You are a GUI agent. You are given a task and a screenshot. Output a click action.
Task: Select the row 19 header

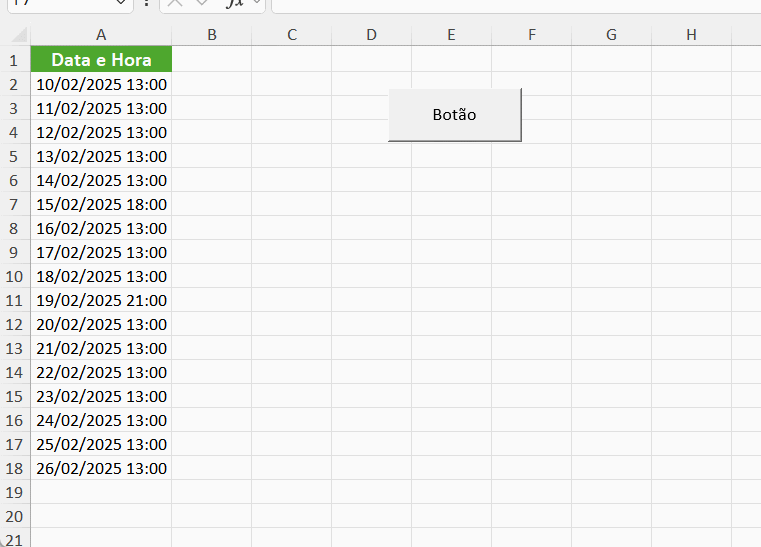point(14,492)
